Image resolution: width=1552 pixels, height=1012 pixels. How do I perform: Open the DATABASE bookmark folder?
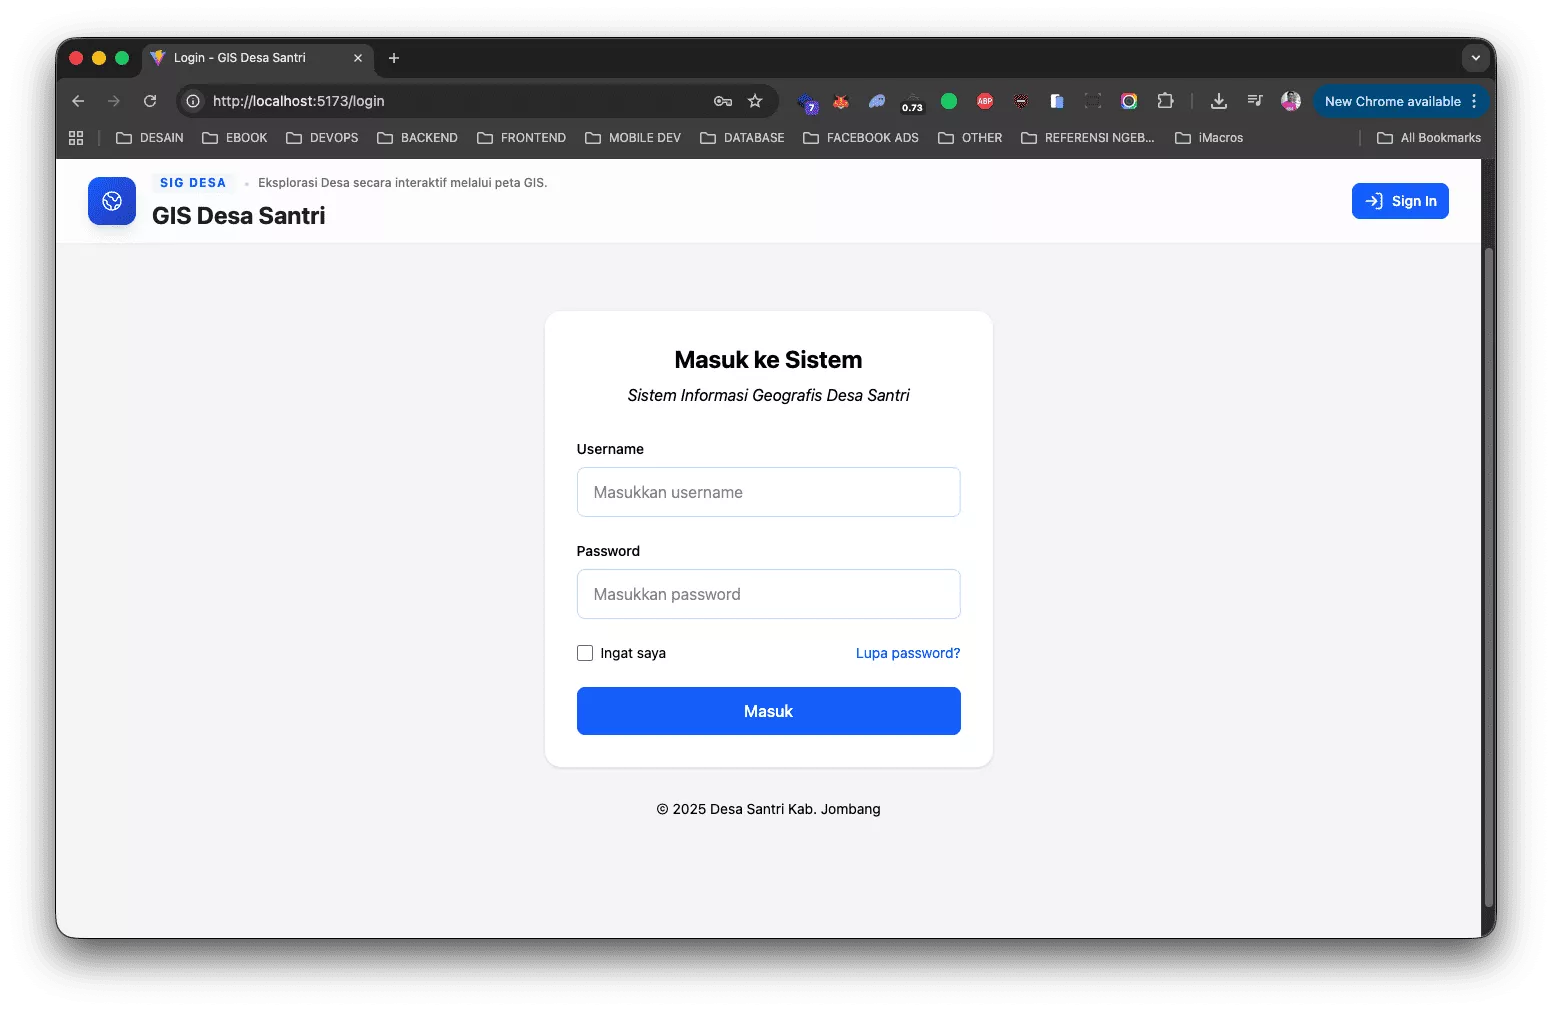tap(742, 138)
